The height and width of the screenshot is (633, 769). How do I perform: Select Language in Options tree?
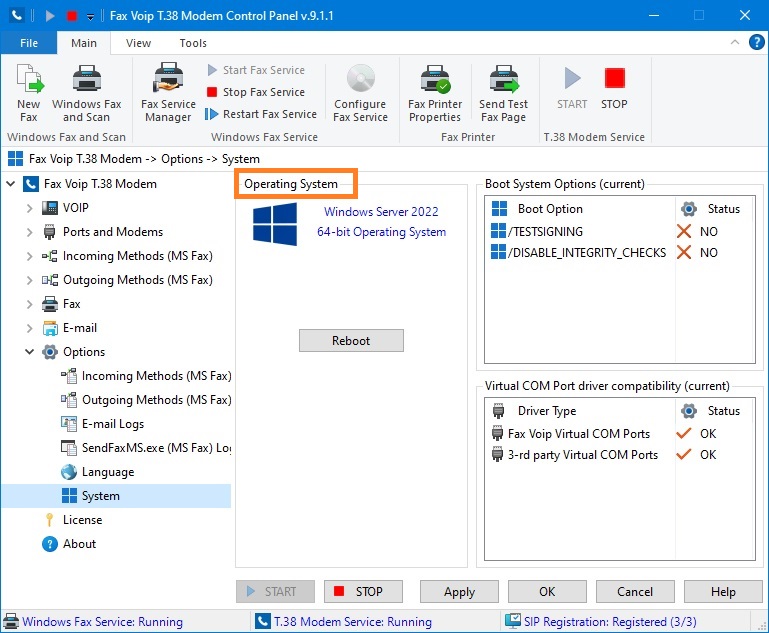point(108,472)
